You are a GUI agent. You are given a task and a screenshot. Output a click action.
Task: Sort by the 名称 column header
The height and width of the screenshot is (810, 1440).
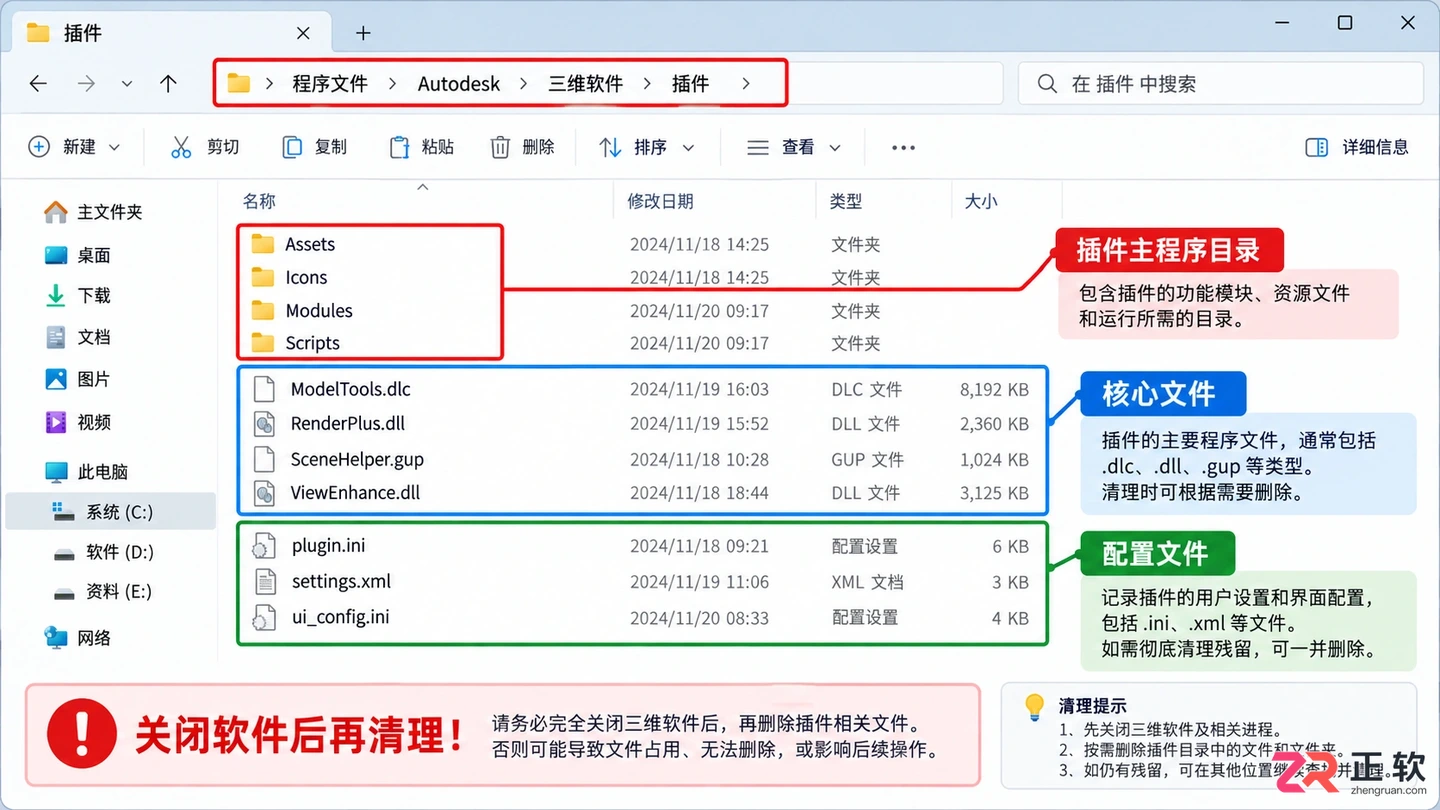[259, 201]
